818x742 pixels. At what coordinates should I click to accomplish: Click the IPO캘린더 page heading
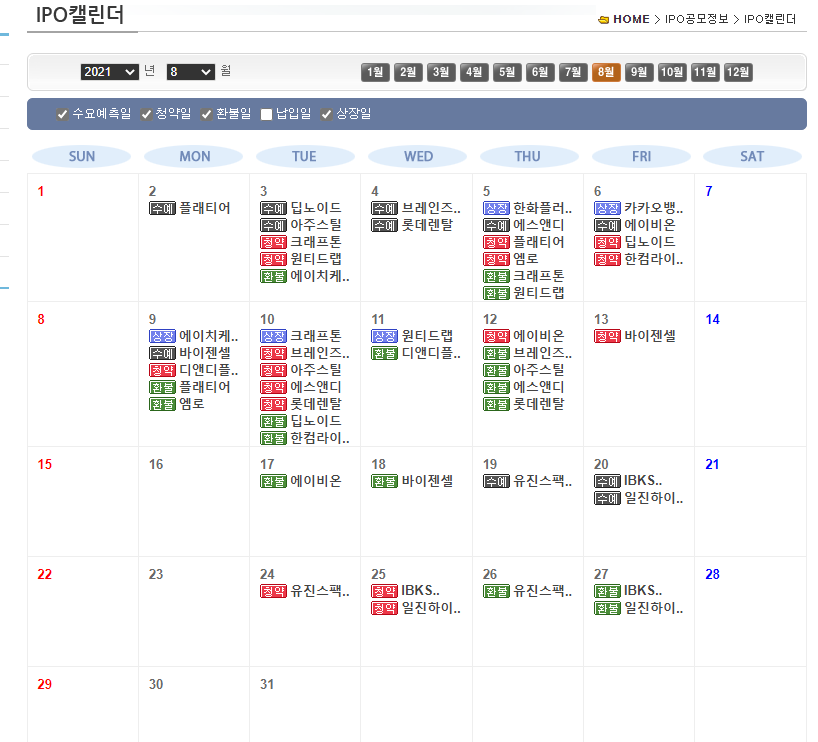click(x=80, y=15)
